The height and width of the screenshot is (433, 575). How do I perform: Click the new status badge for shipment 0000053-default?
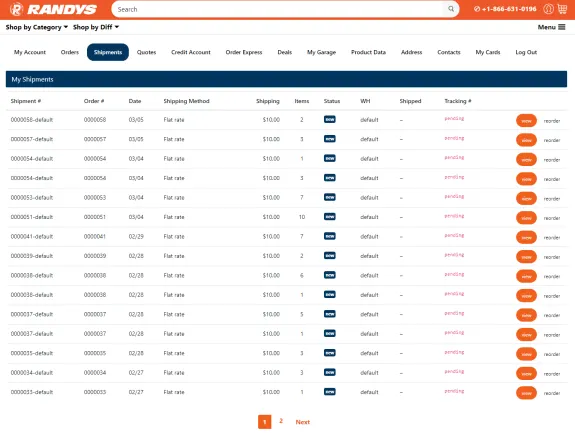330,197
